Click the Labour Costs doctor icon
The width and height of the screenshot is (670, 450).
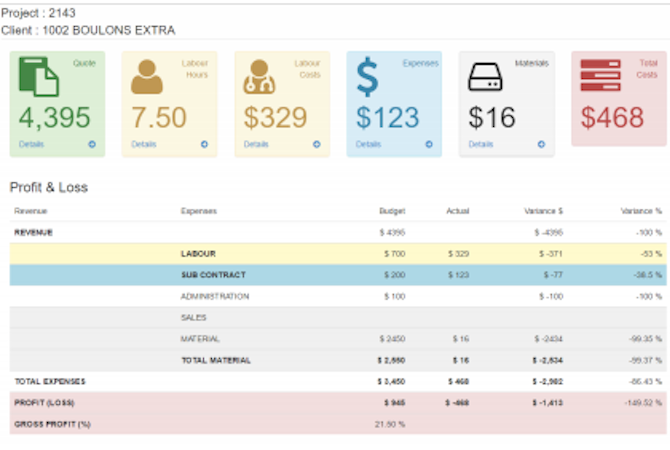(259, 76)
